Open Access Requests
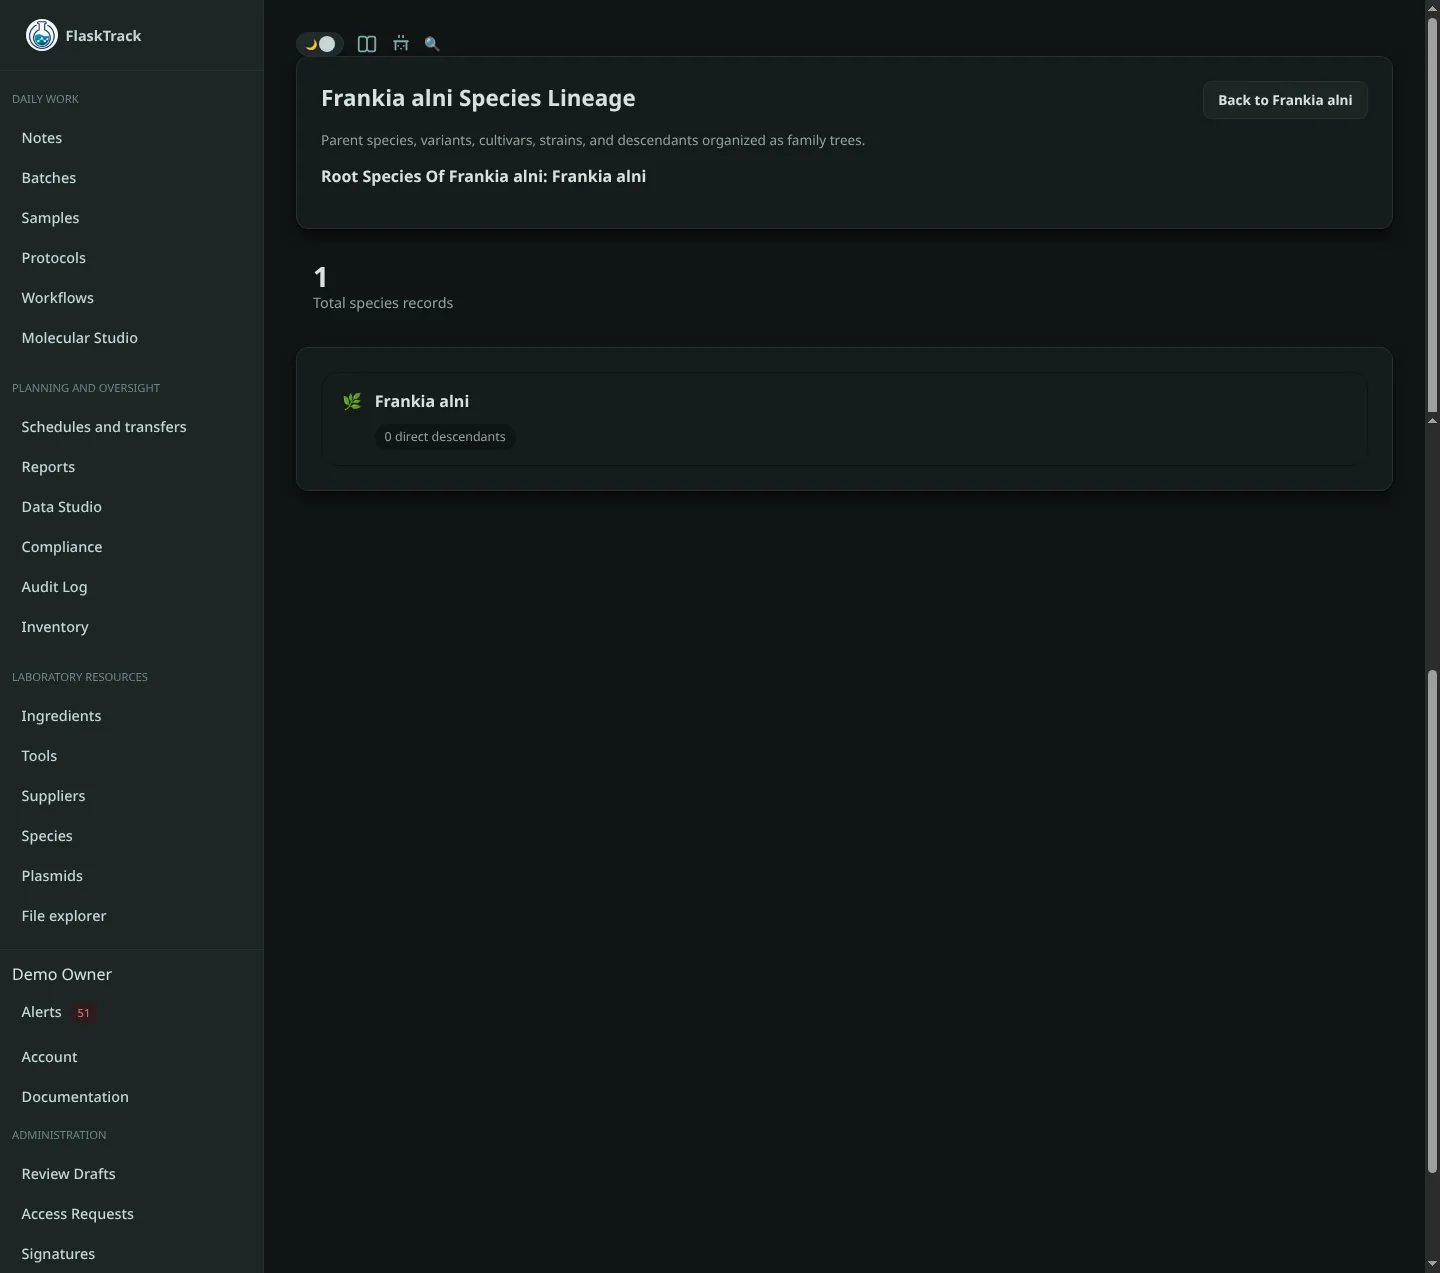The width and height of the screenshot is (1440, 1273). click(77, 1214)
